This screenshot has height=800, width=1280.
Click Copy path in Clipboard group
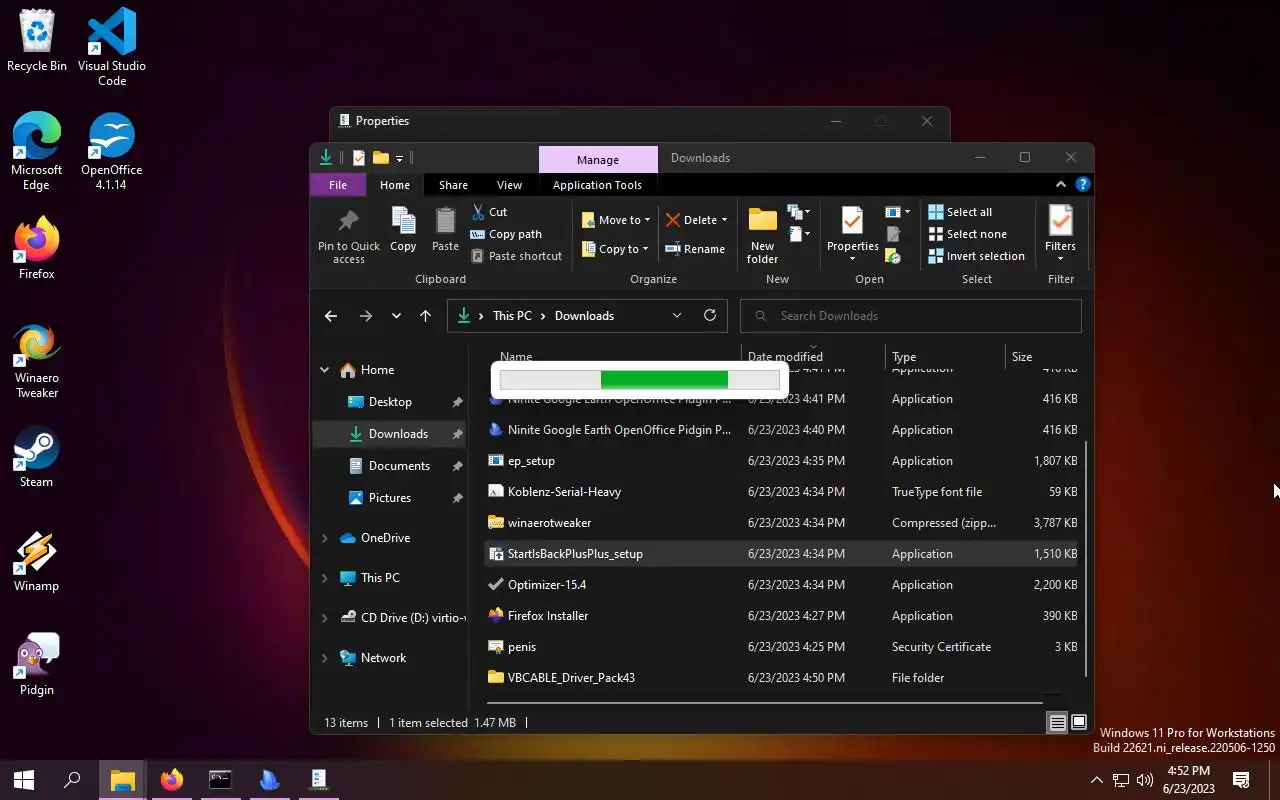coord(506,234)
